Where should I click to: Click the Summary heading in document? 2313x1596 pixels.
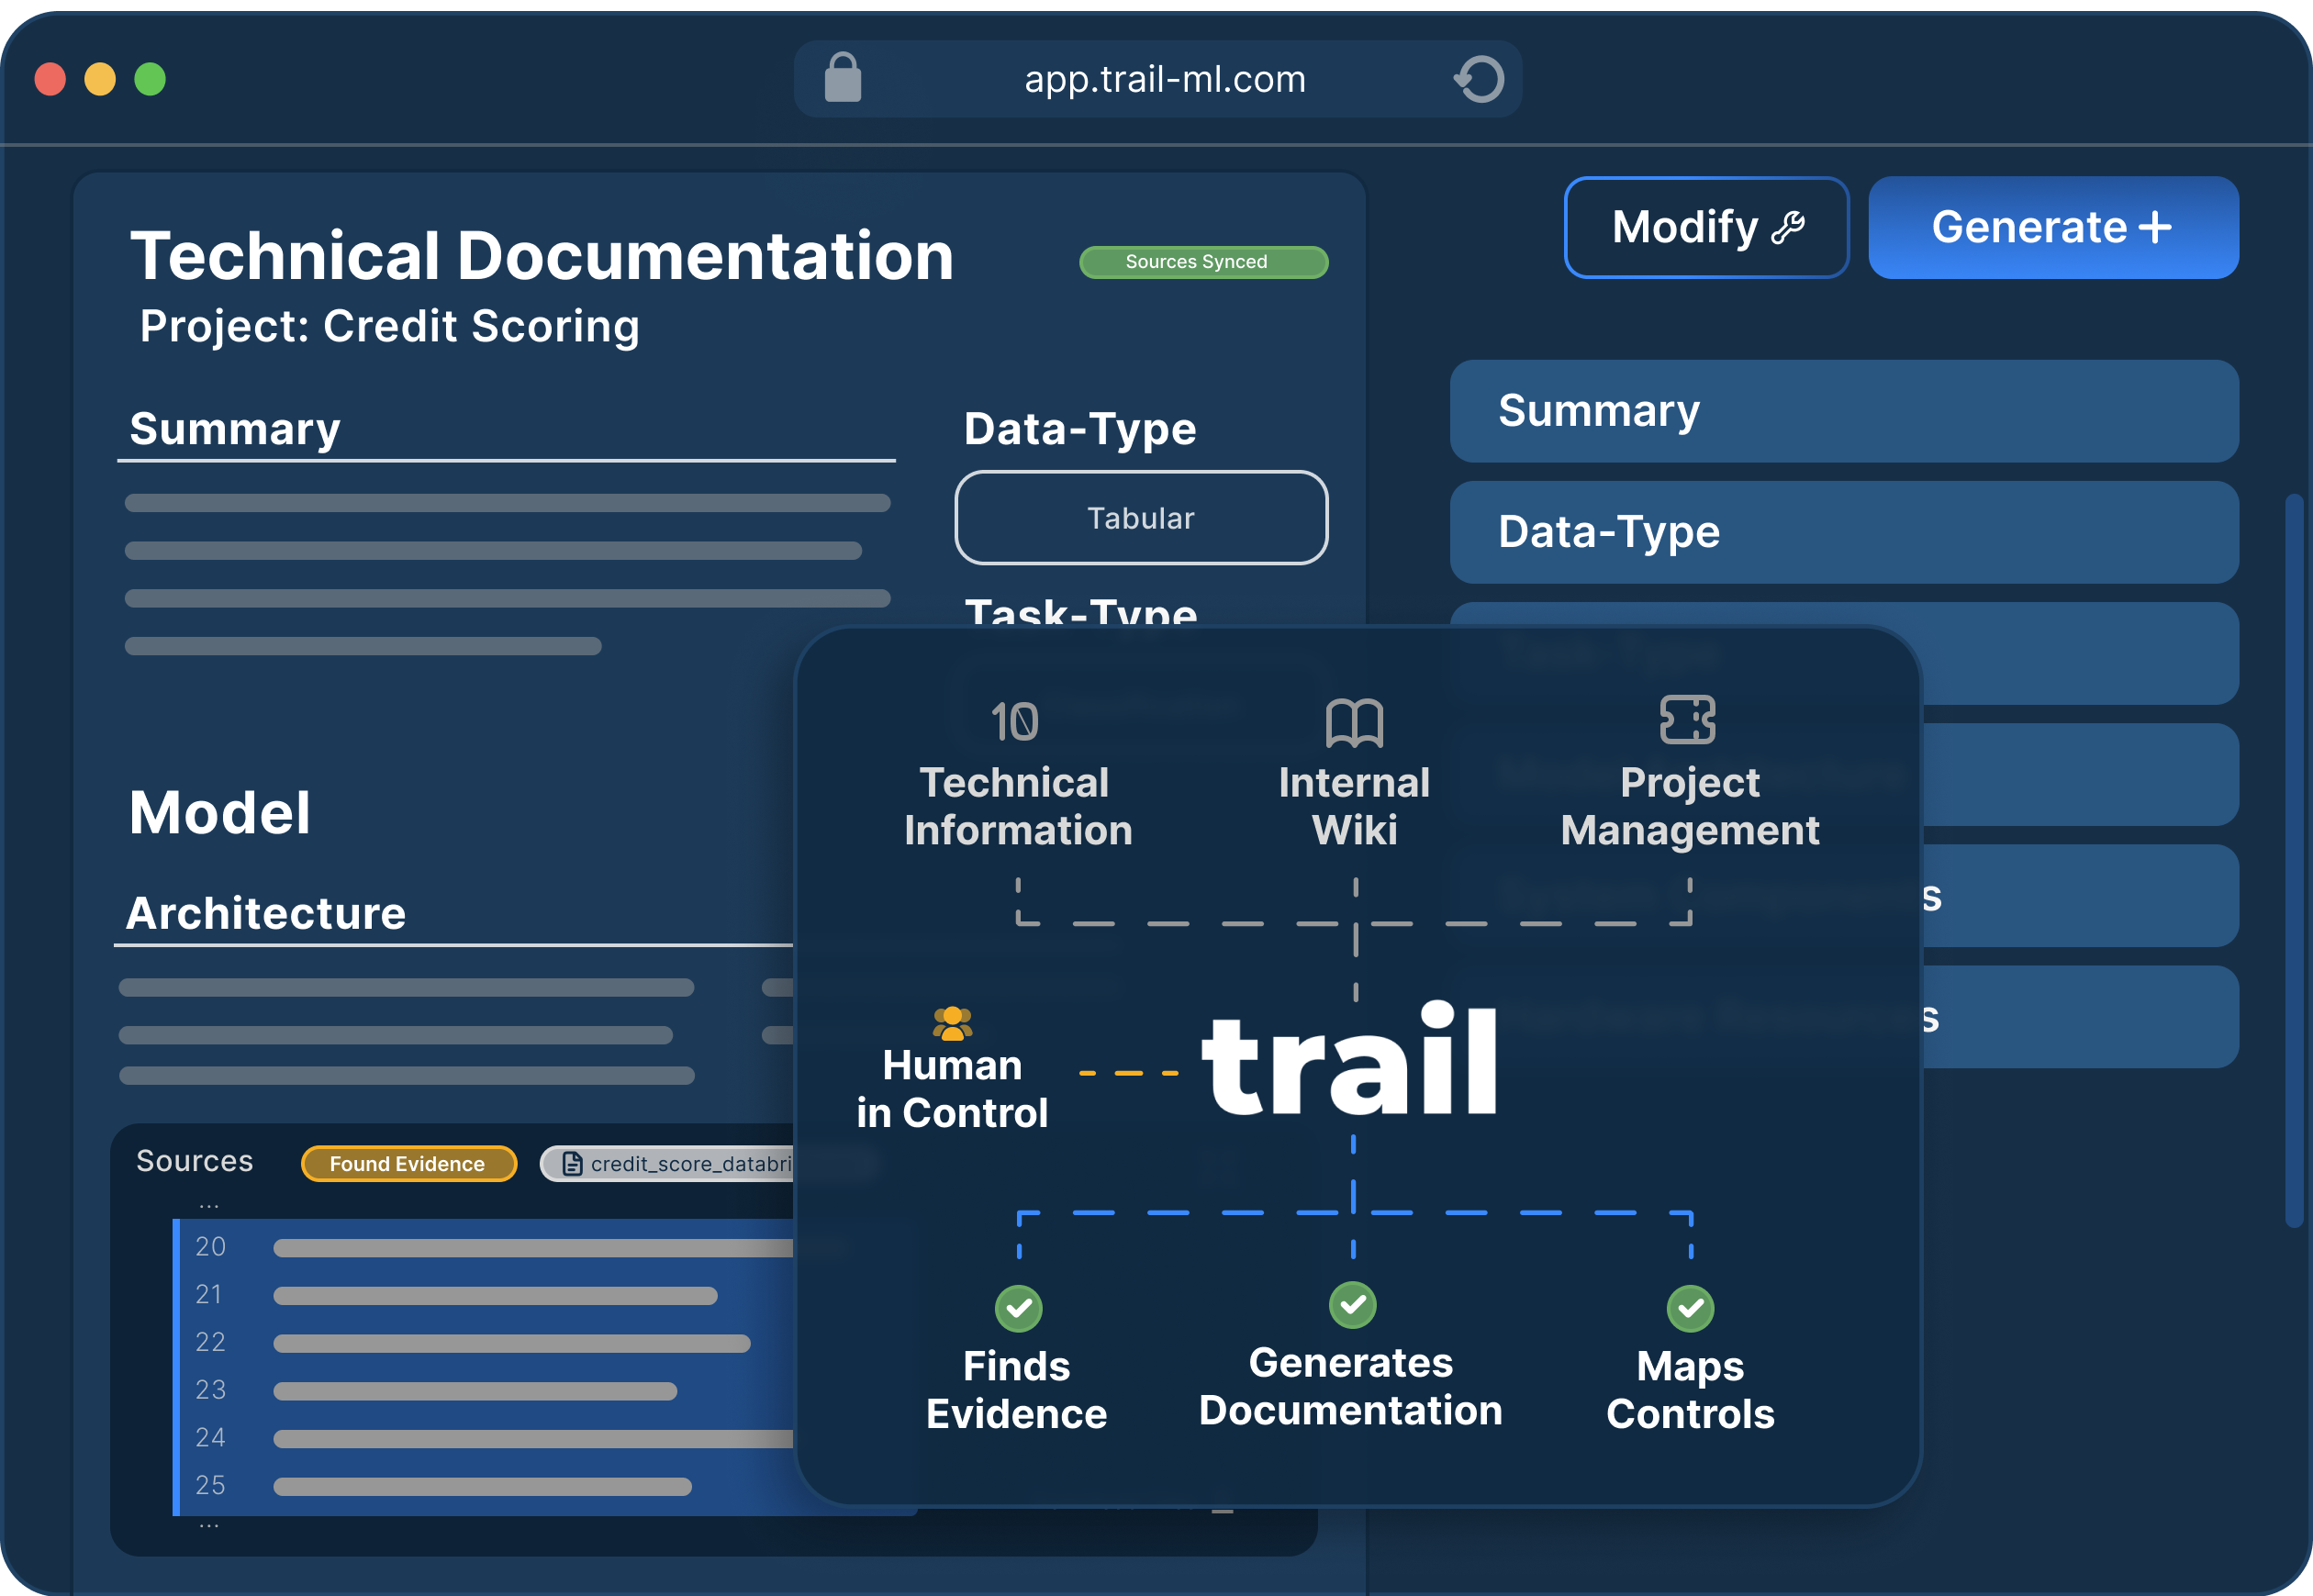235,429
